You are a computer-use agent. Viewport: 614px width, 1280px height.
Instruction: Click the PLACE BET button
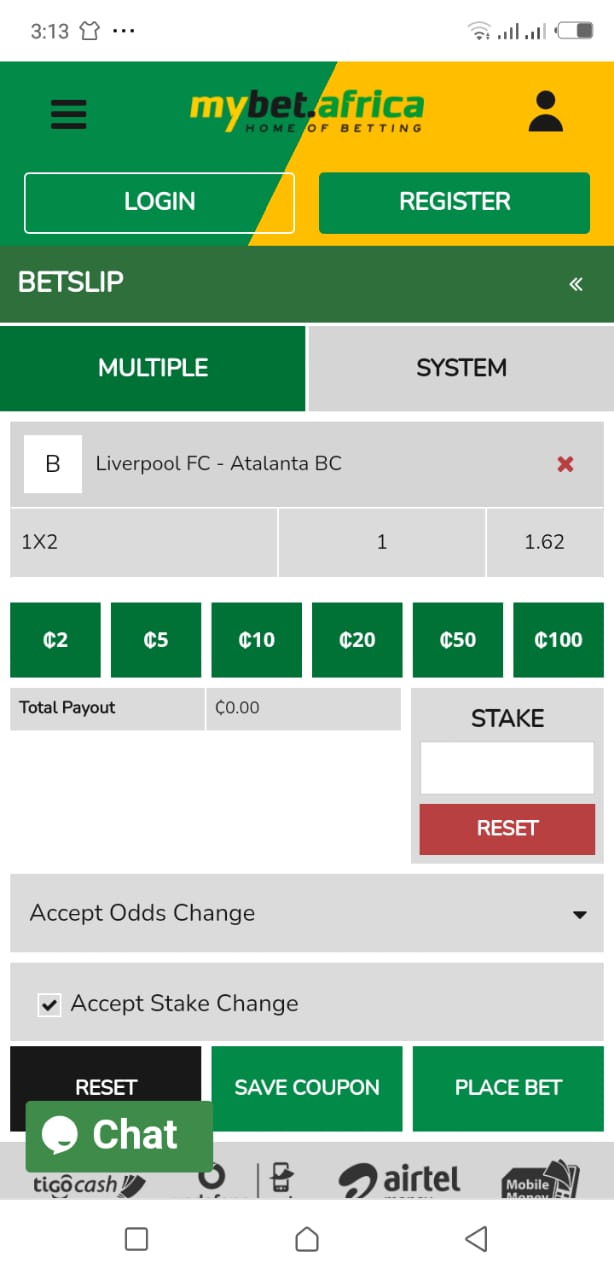coord(508,1088)
